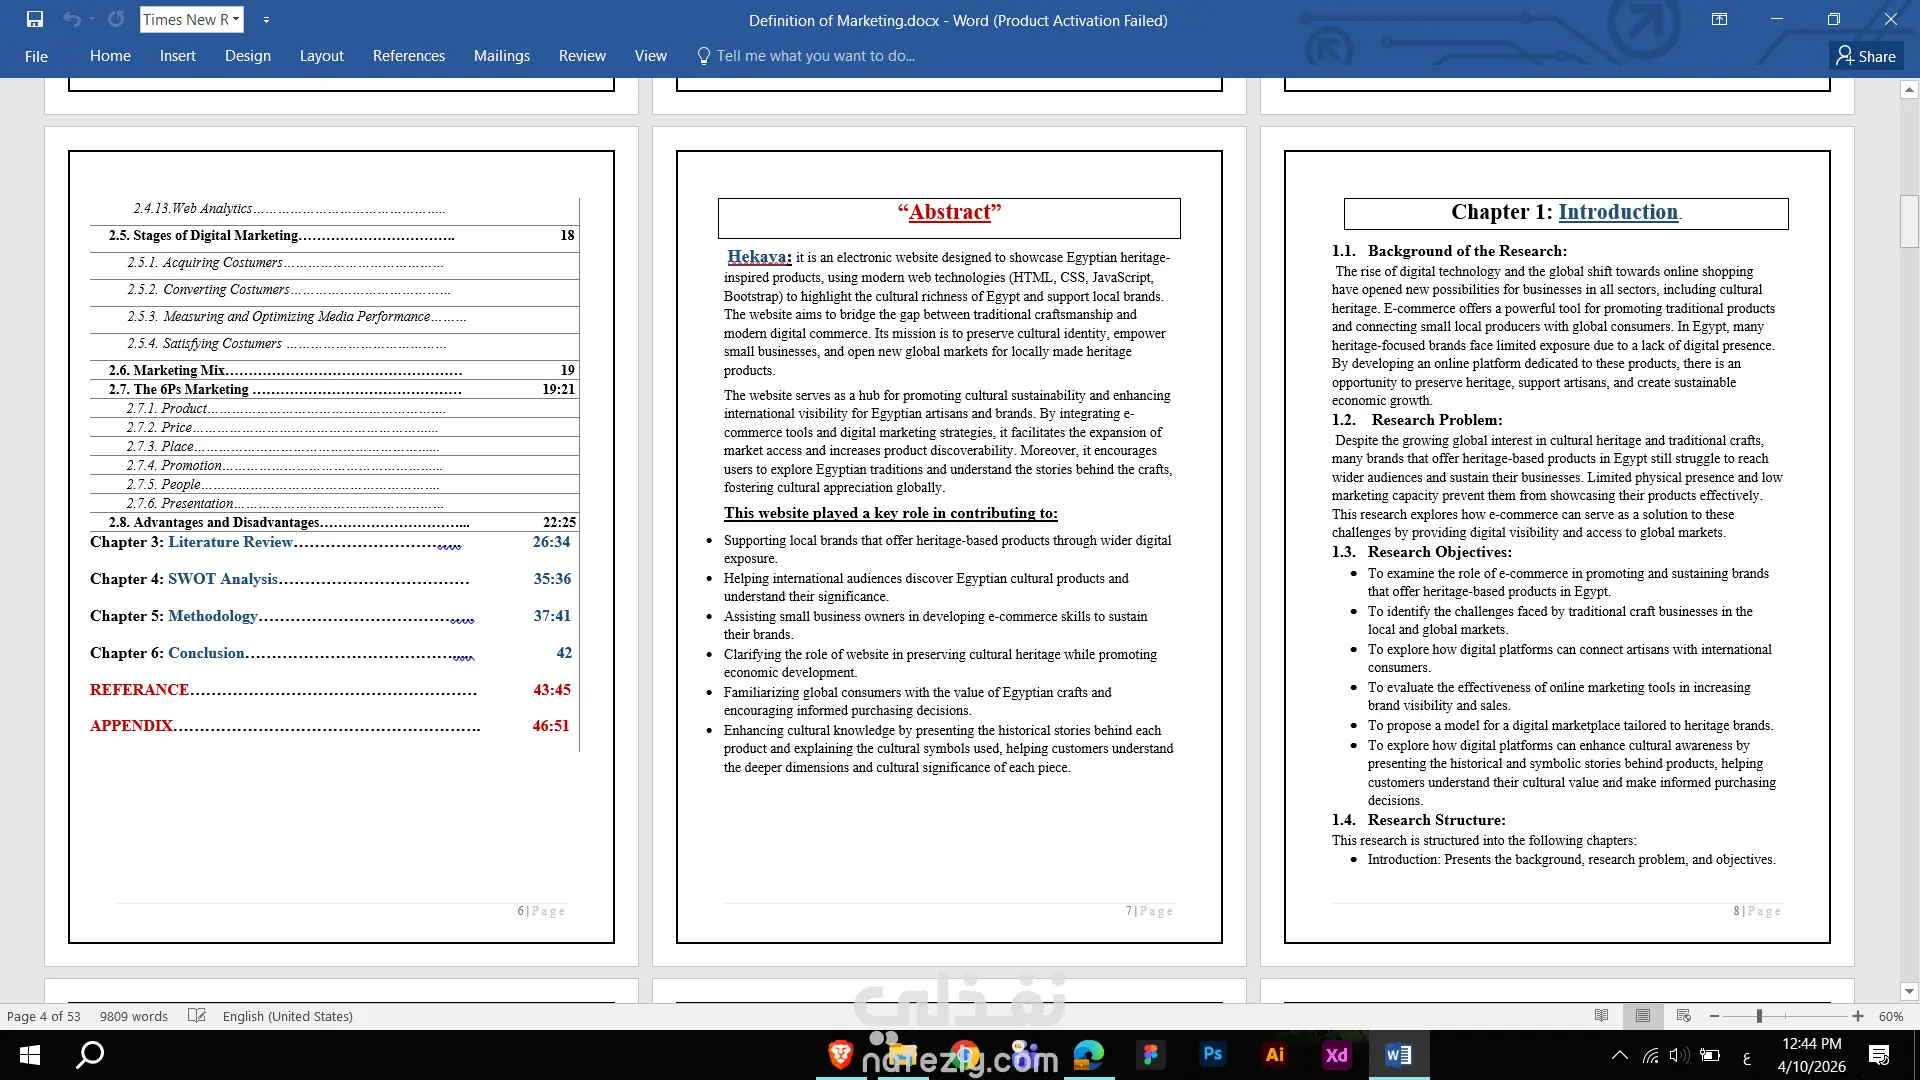Open the Layout ribbon tab
1920x1080 pixels.
[322, 56]
